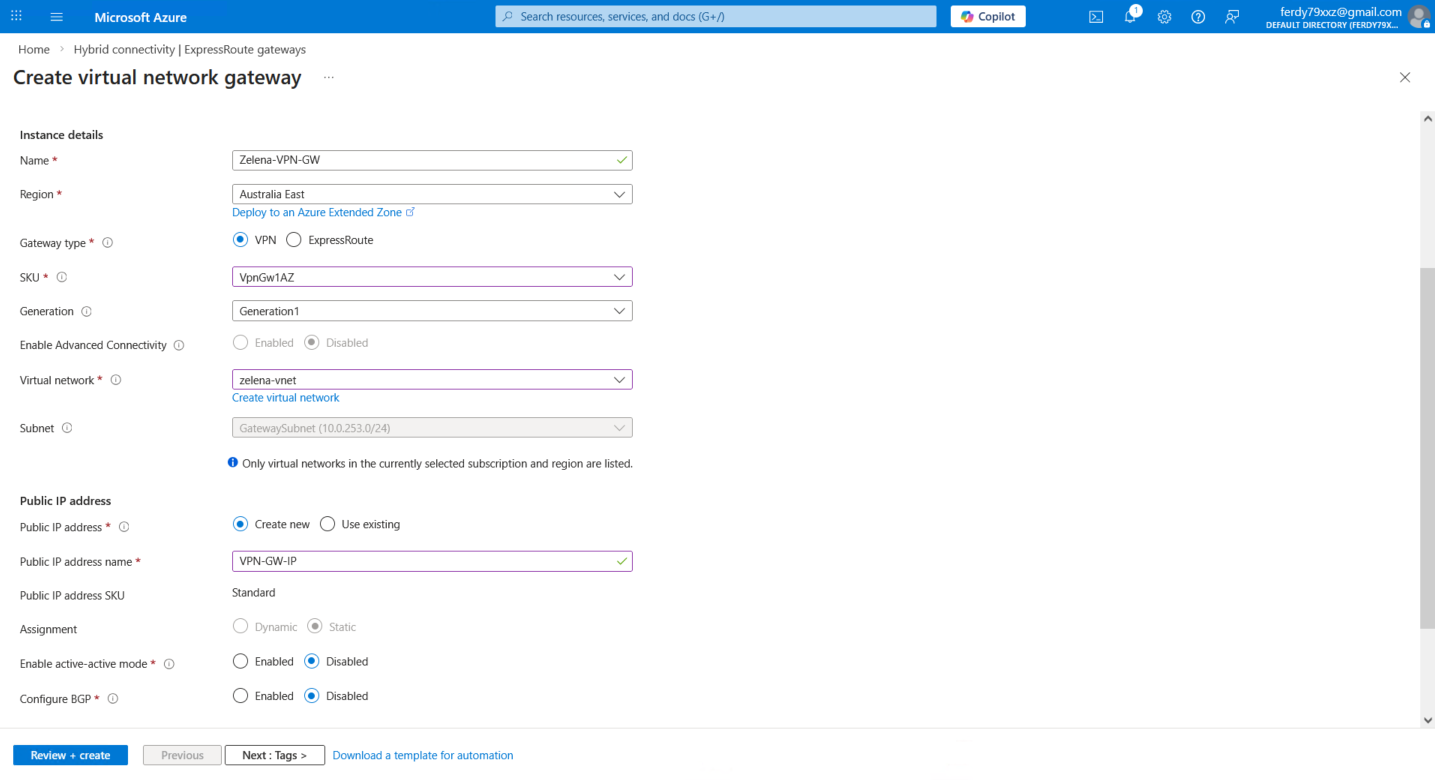Image resolution: width=1435 pixels, height=780 pixels.
Task: Open the Help question mark icon
Action: [1198, 17]
